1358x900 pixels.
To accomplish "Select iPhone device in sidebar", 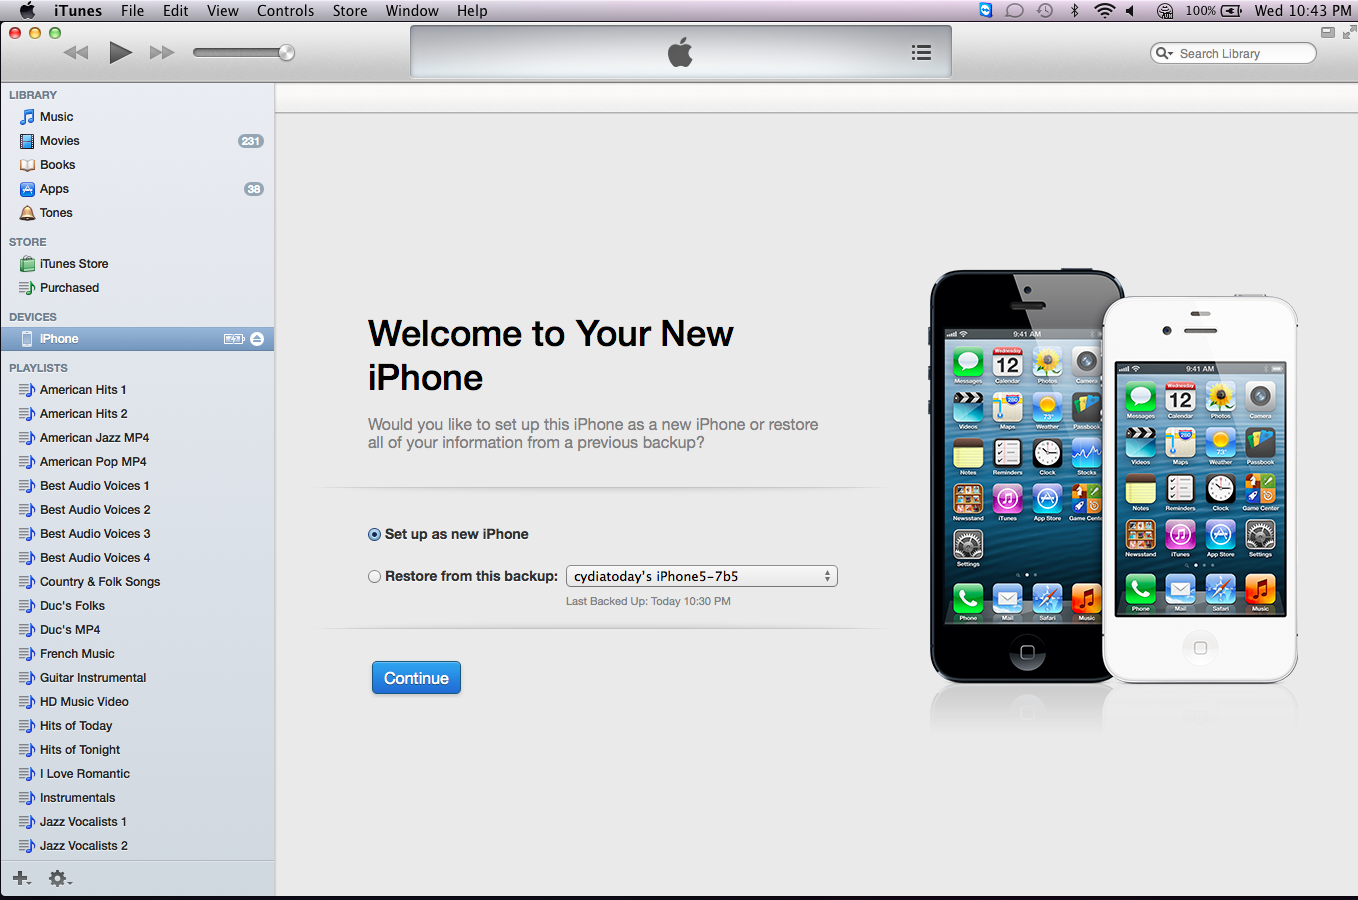I will tap(138, 339).
